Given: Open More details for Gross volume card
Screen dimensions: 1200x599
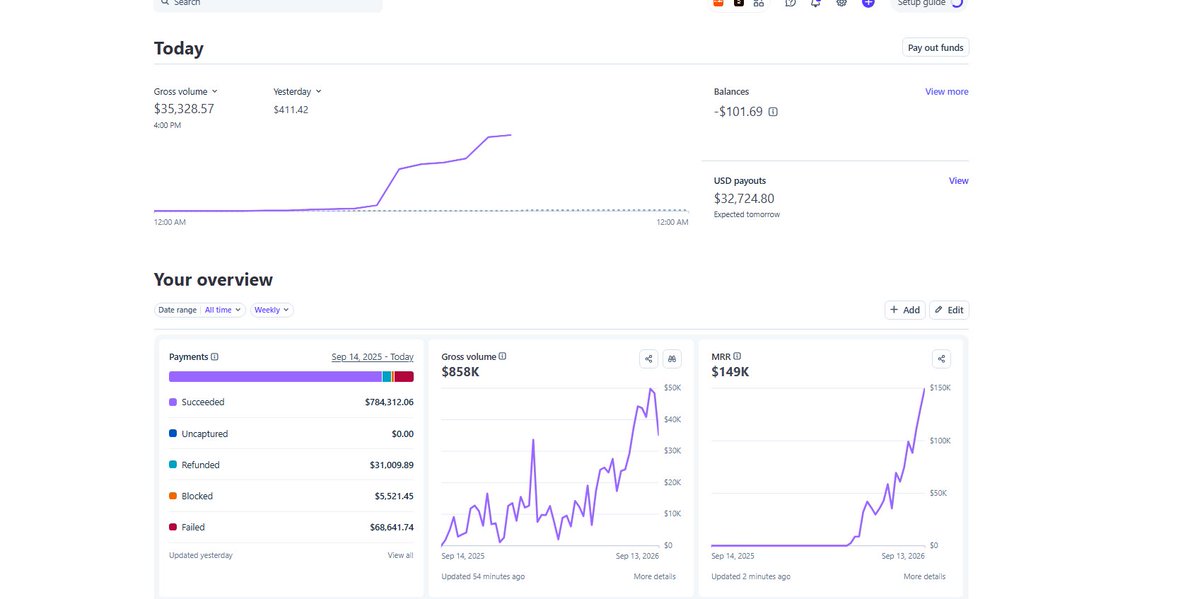Looking at the screenshot, I should (655, 577).
